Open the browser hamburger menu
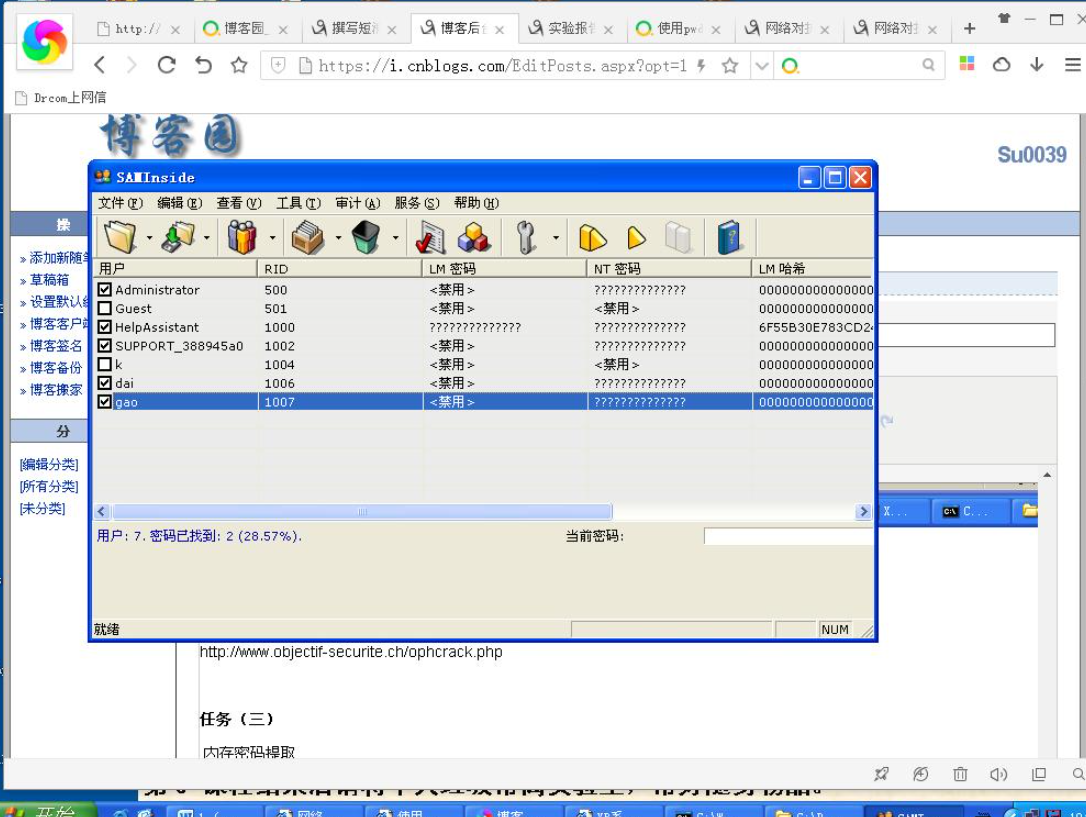This screenshot has width=1086, height=817. pyautogui.click(x=1072, y=65)
